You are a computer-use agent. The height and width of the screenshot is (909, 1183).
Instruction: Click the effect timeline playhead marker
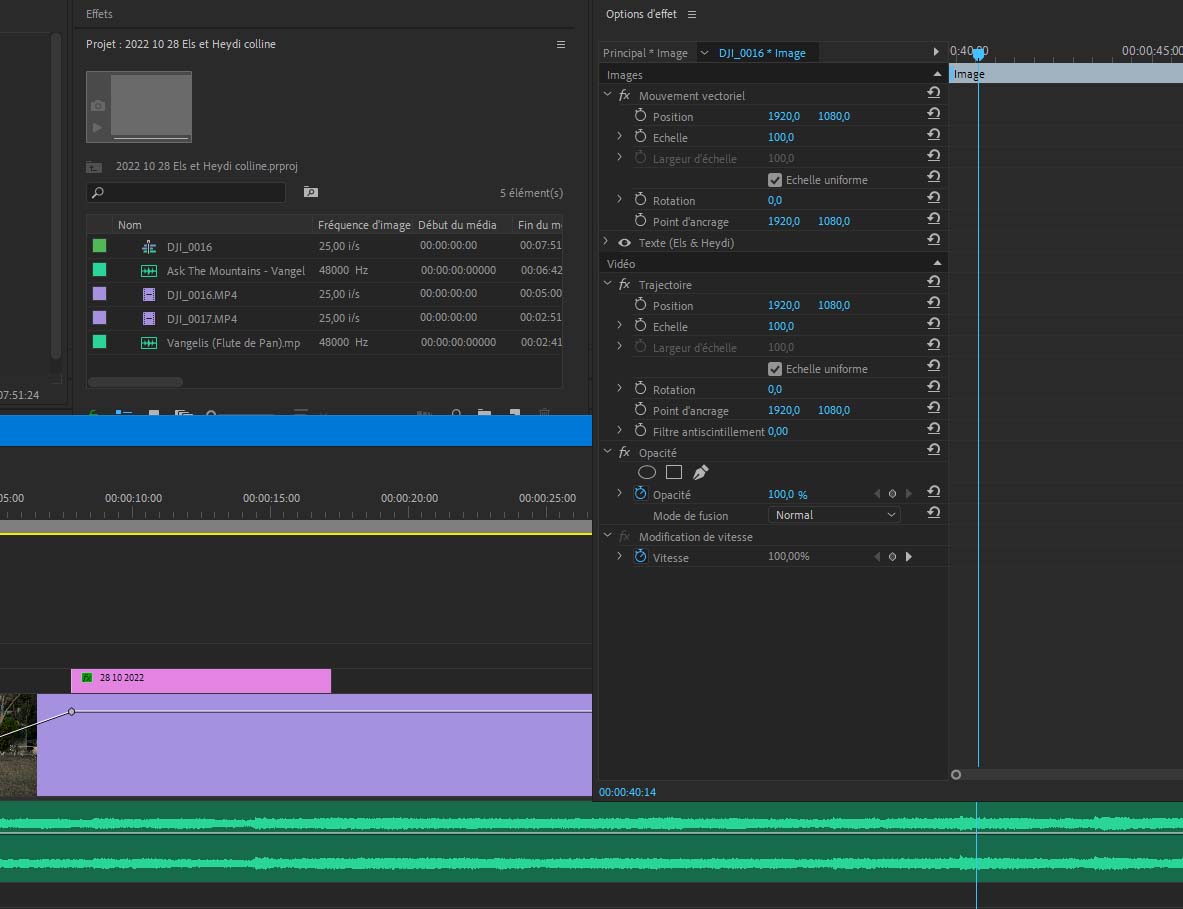pyautogui.click(x=979, y=54)
